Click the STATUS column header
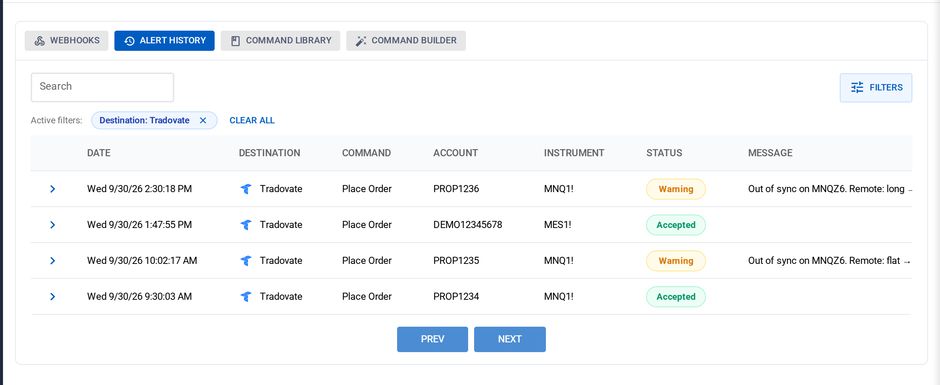Screen dimensions: 940x385 pyautogui.click(x=664, y=153)
